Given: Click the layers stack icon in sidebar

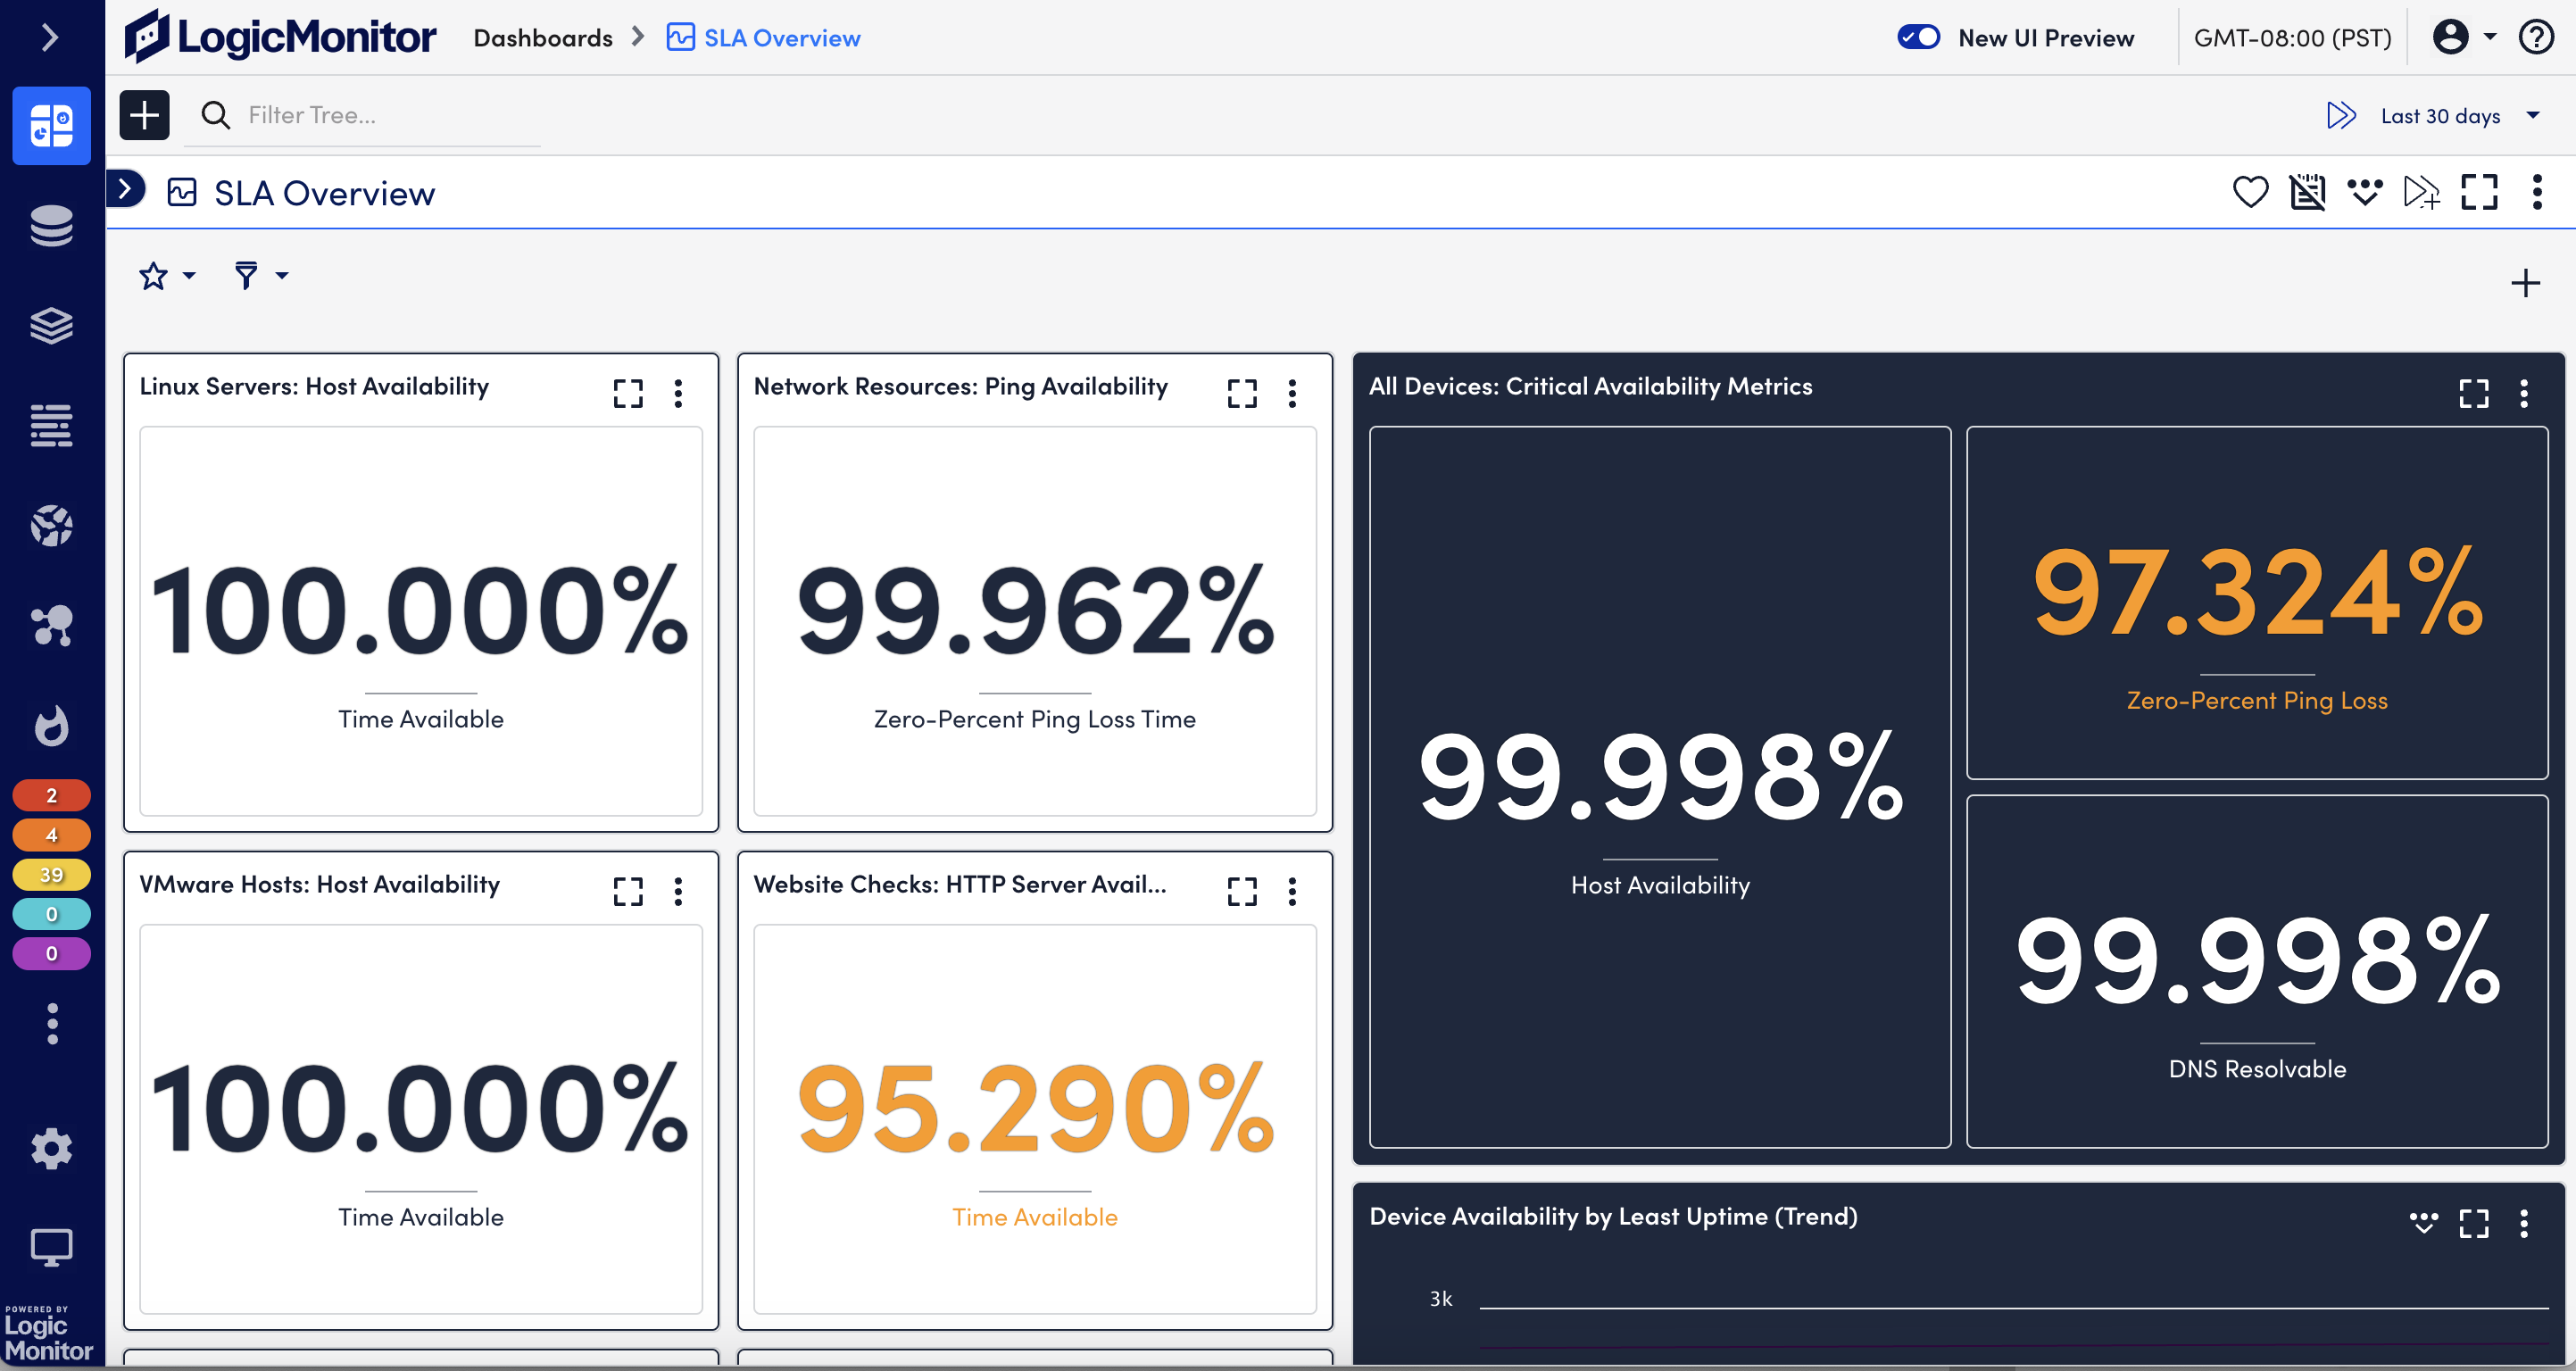Looking at the screenshot, I should coord(49,324).
